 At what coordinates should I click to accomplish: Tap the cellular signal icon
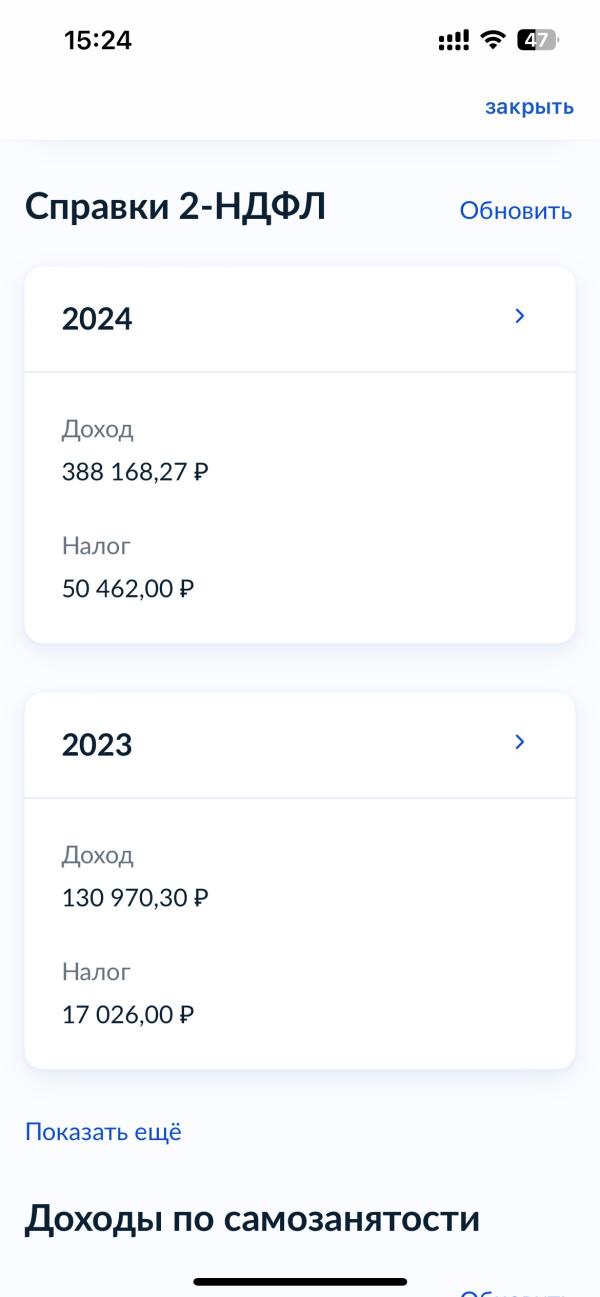pos(453,41)
